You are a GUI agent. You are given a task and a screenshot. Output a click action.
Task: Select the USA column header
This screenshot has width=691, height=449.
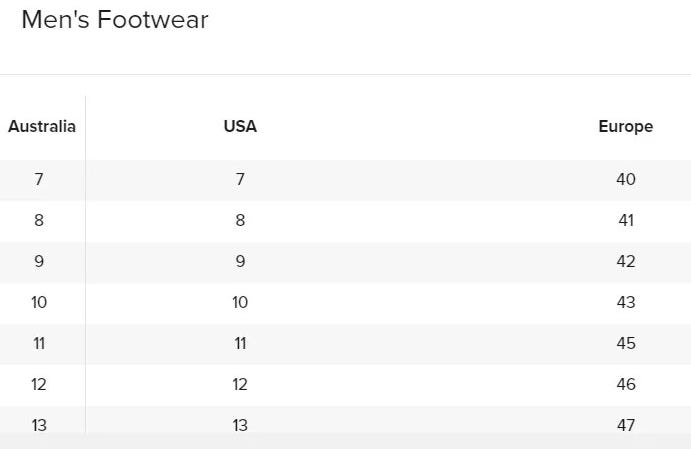click(240, 127)
